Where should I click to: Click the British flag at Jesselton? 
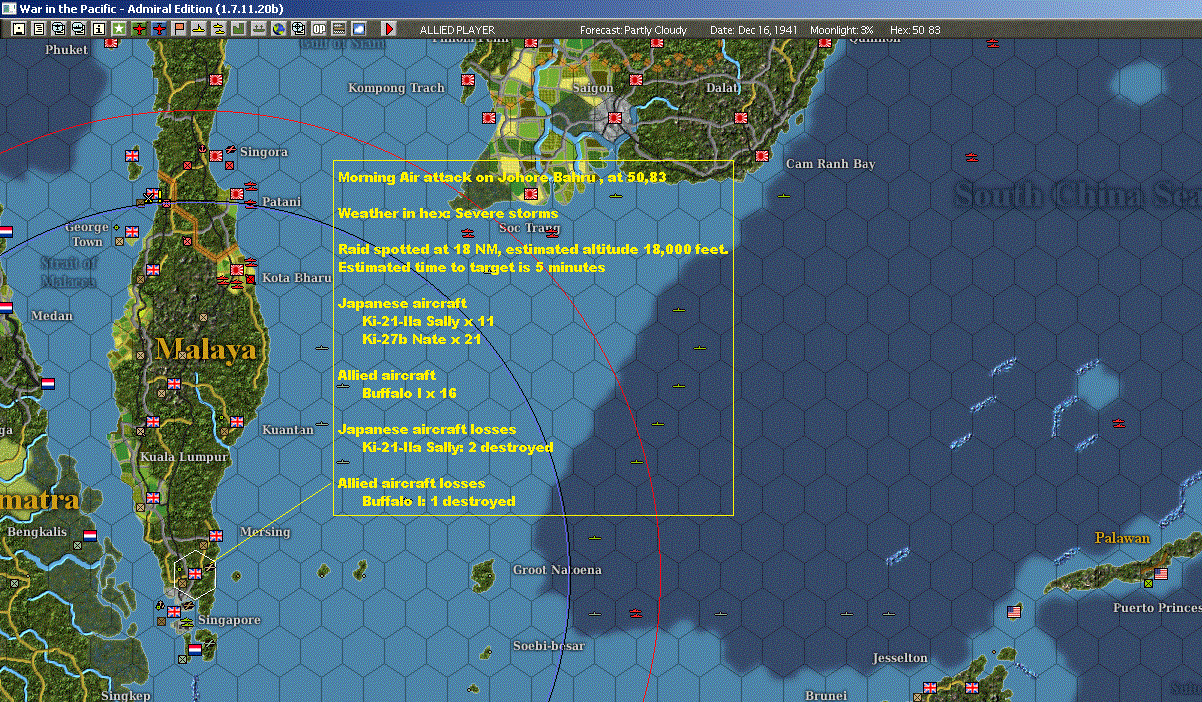[930, 688]
